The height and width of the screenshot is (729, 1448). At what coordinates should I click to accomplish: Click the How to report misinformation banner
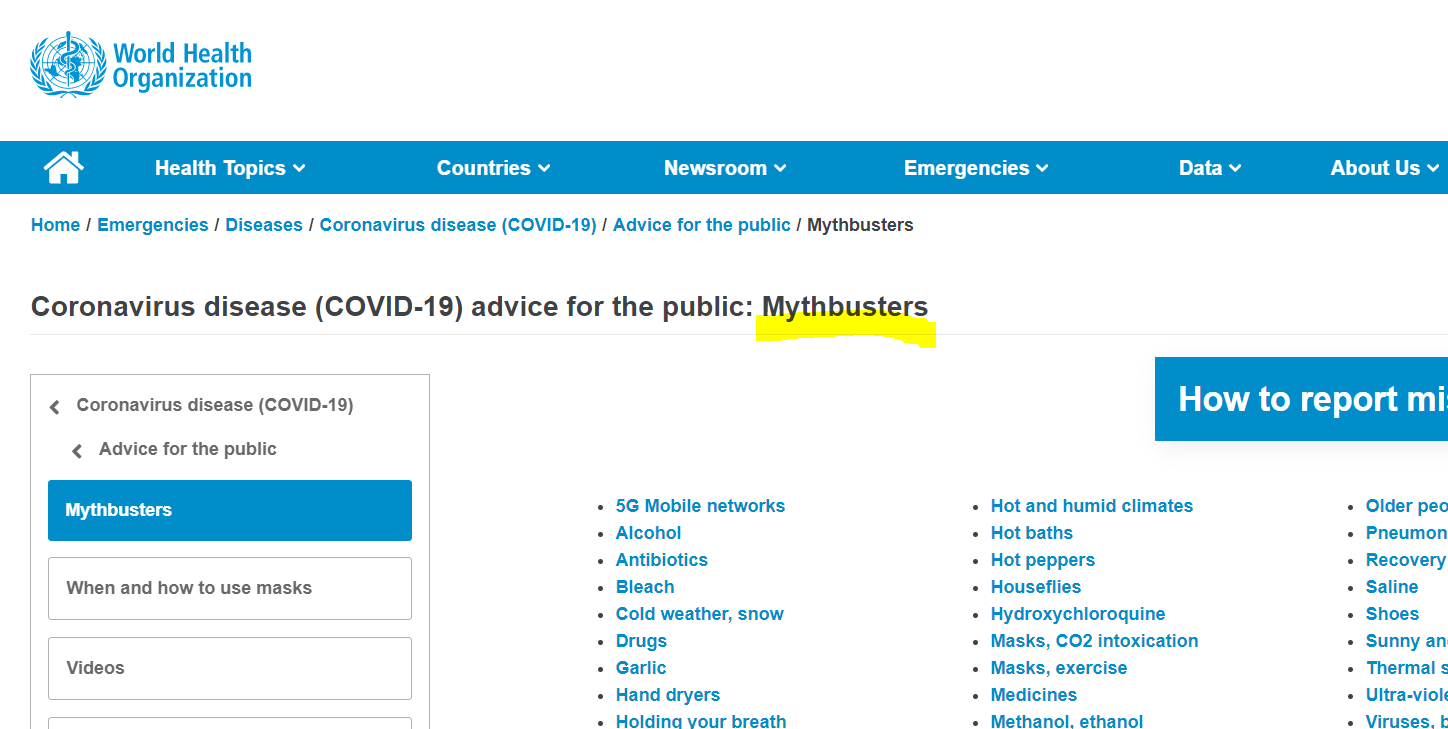[1301, 399]
